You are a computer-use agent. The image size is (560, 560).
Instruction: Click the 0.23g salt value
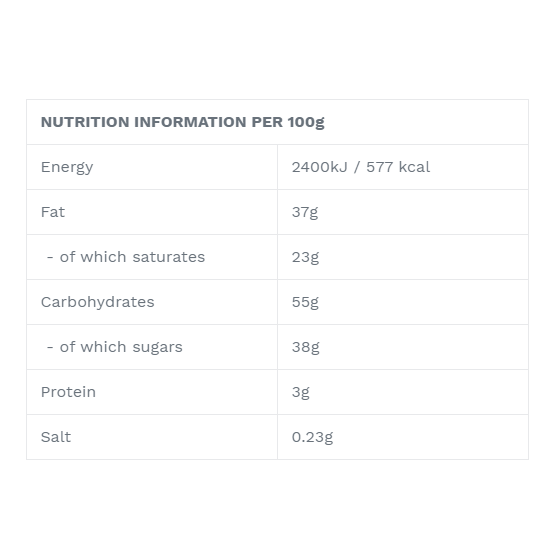[312, 438]
